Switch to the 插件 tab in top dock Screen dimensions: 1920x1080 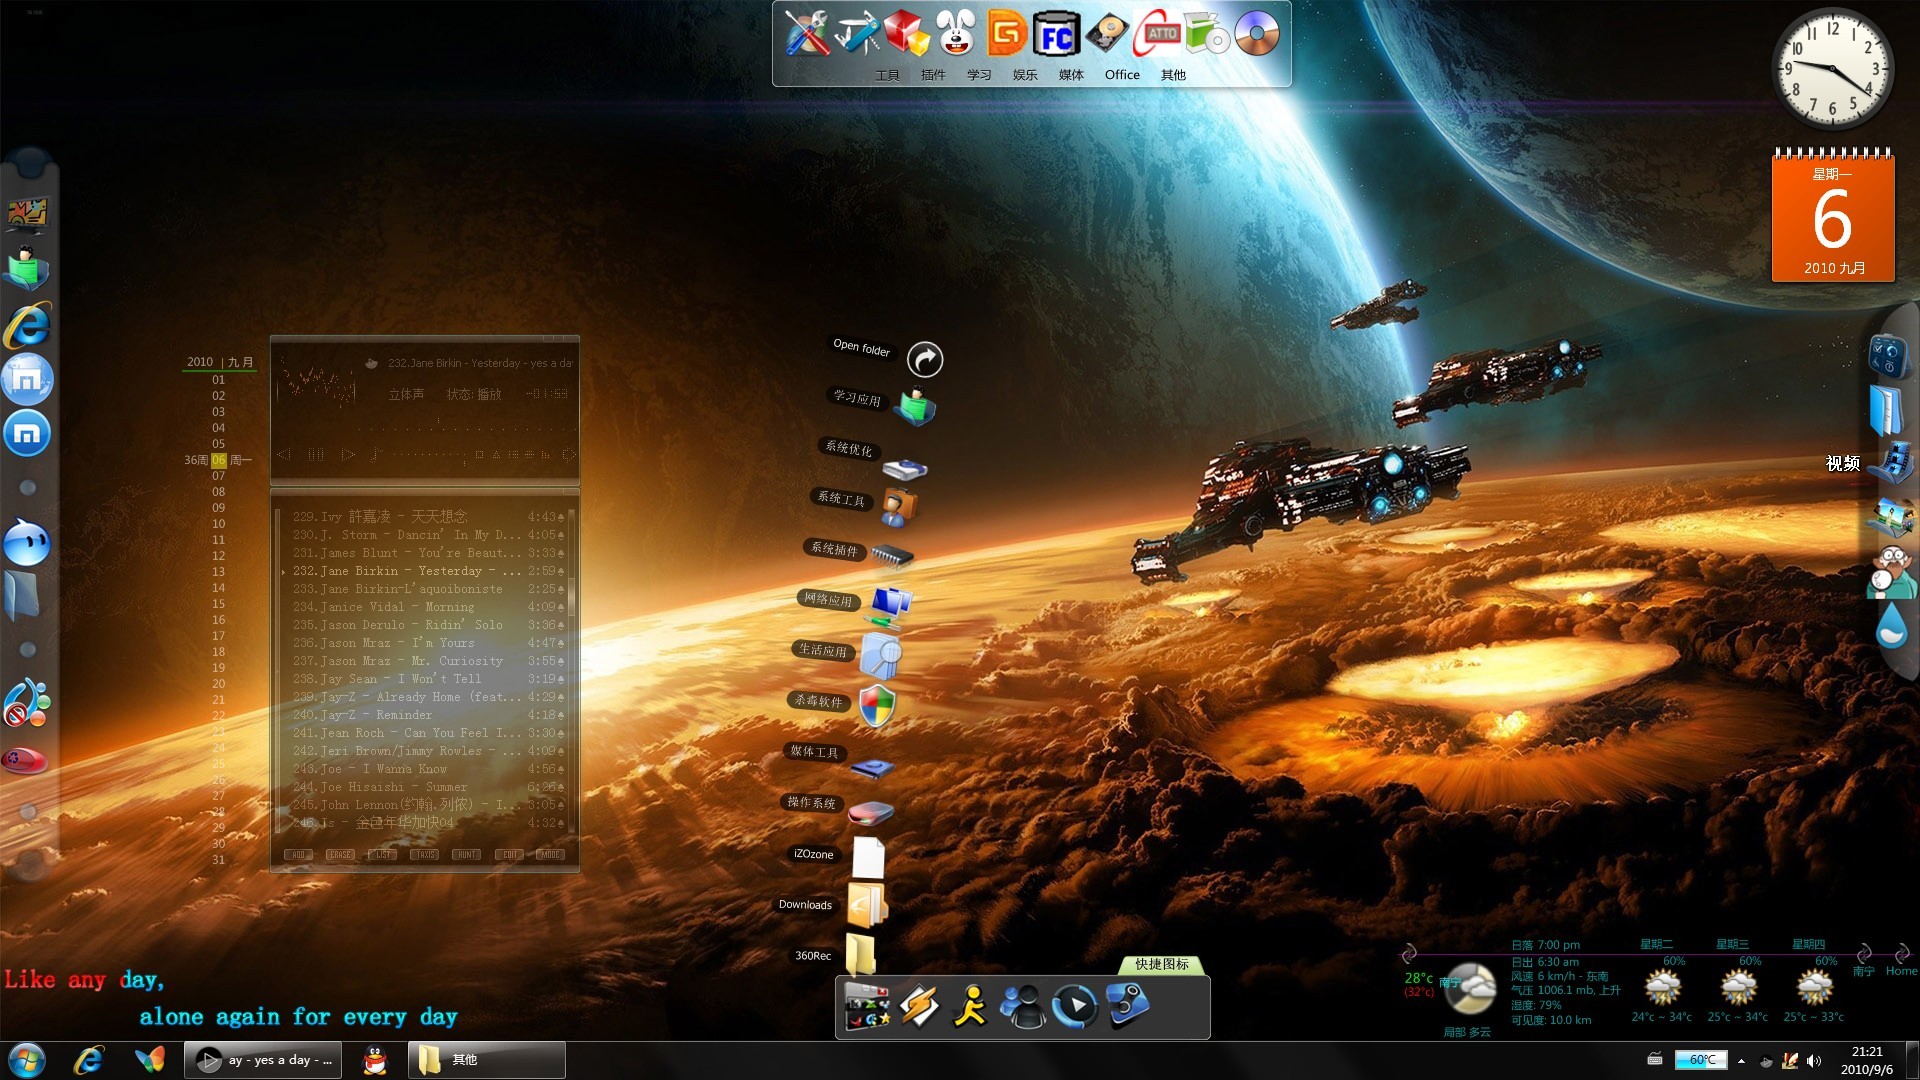(x=933, y=75)
